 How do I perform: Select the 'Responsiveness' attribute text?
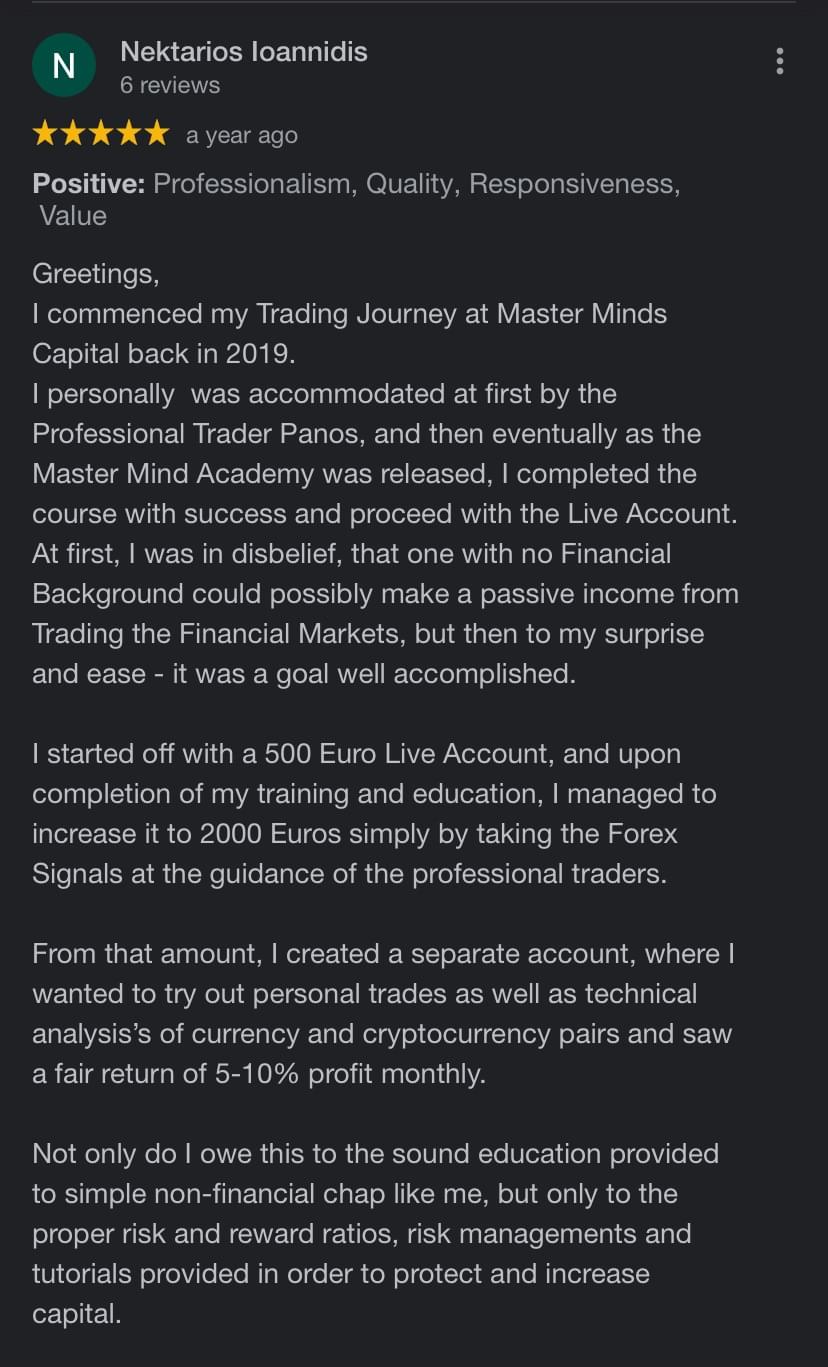(575, 184)
